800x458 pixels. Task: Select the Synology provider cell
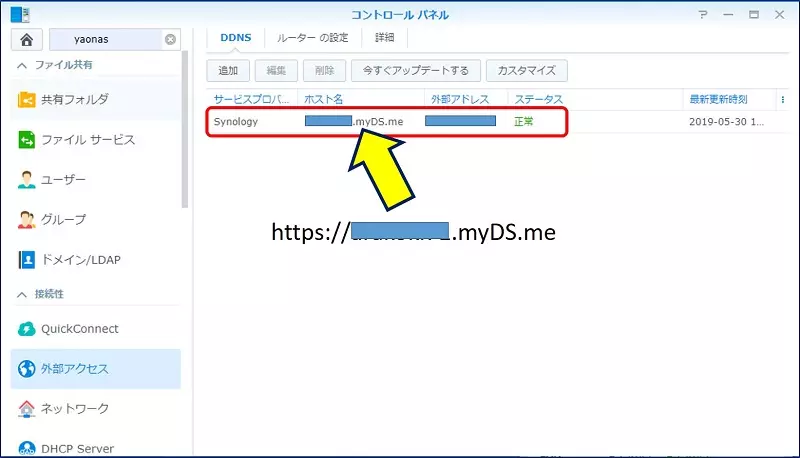tap(236, 122)
